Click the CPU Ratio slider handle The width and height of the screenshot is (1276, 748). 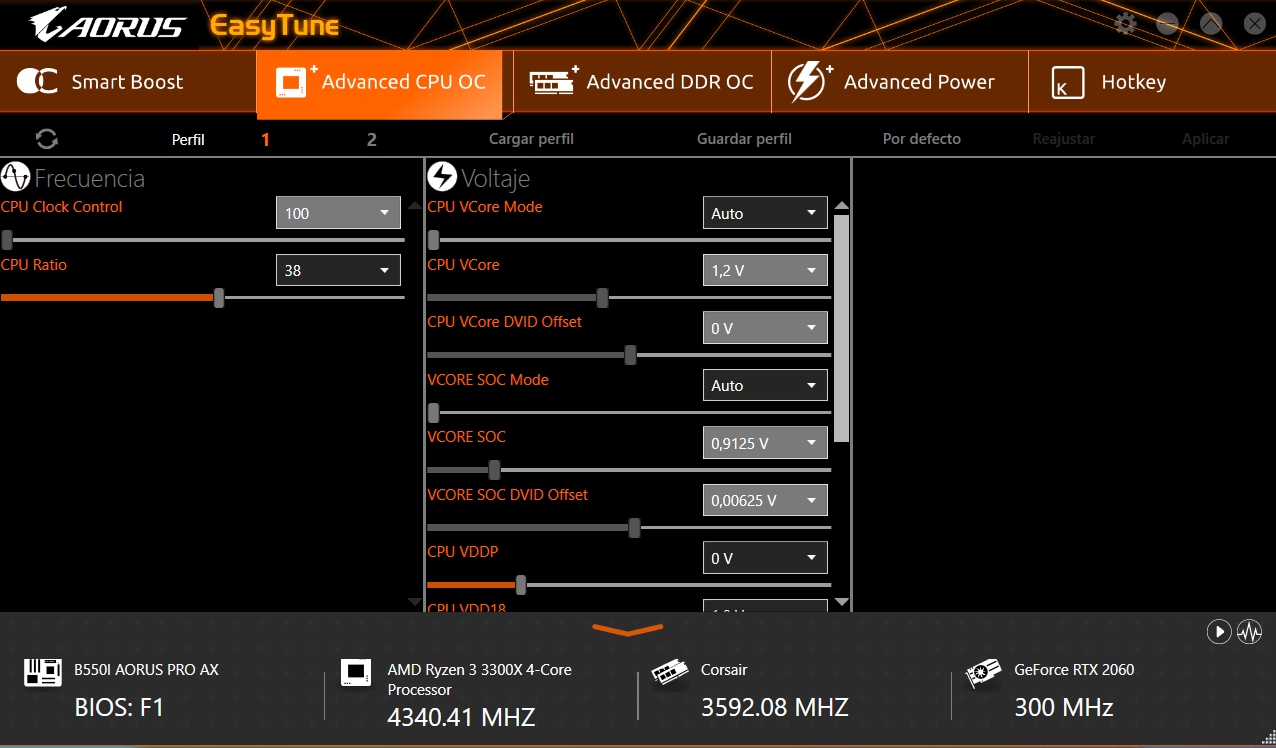(x=219, y=298)
